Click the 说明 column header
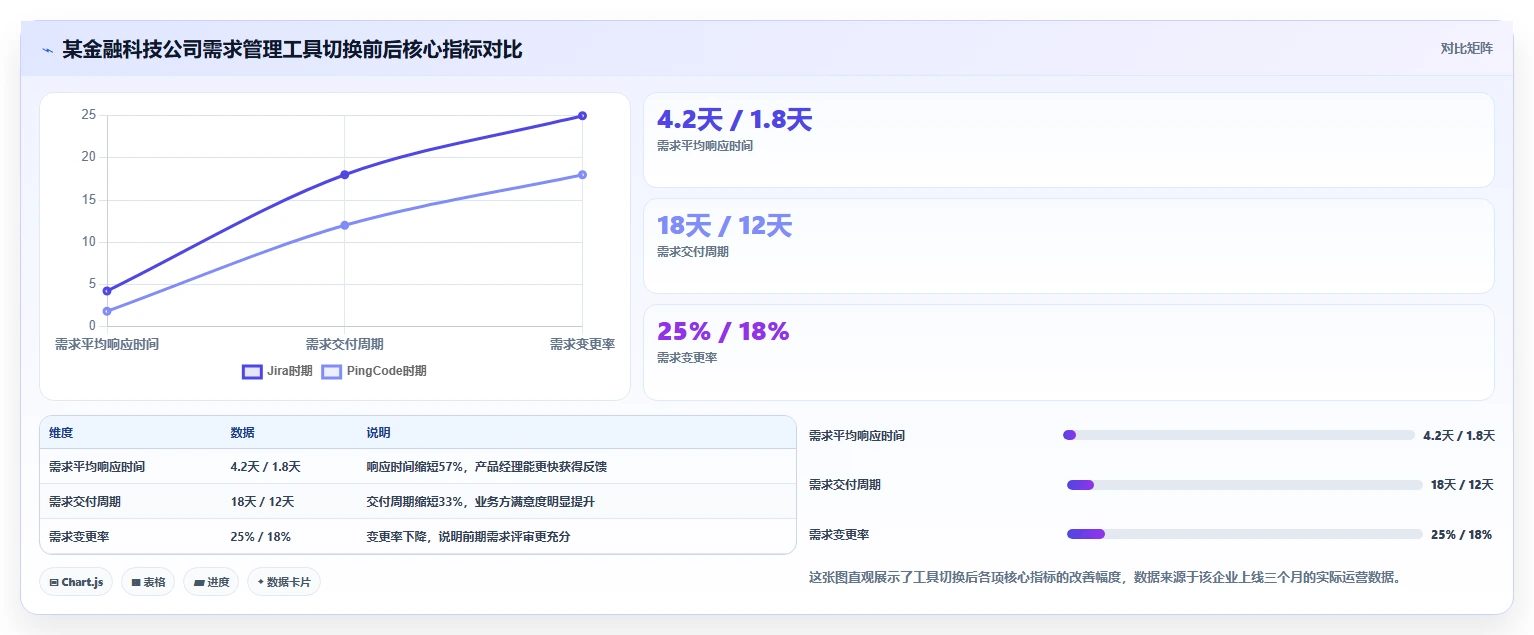Image resolution: width=1534 pixels, height=635 pixels. coord(378,433)
